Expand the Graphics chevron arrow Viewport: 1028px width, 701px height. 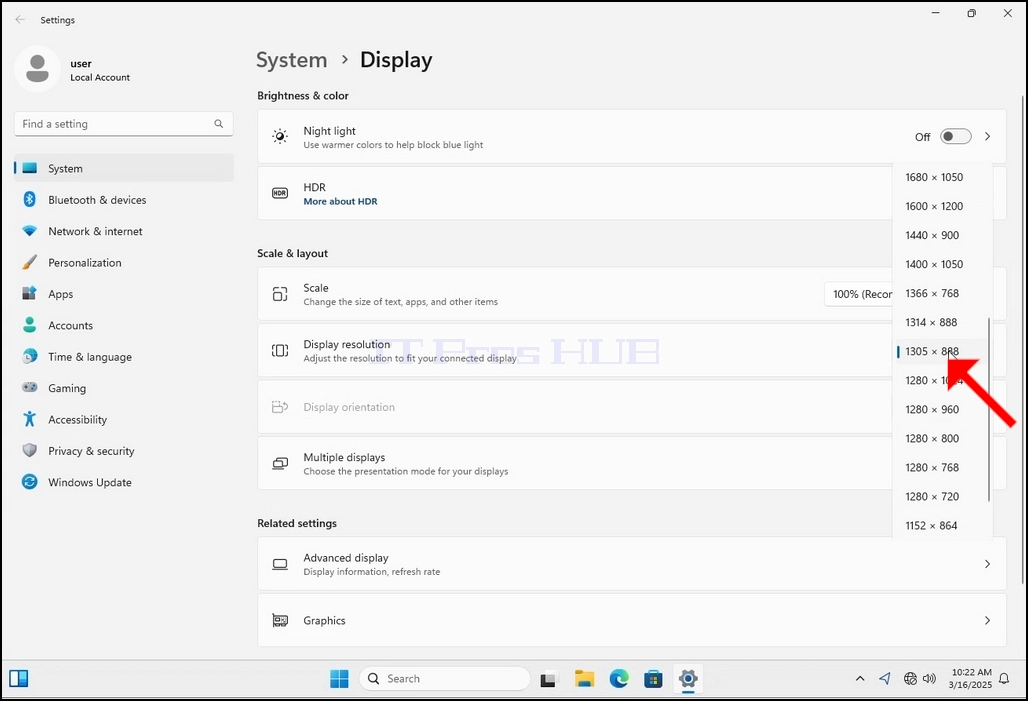[x=987, y=620]
